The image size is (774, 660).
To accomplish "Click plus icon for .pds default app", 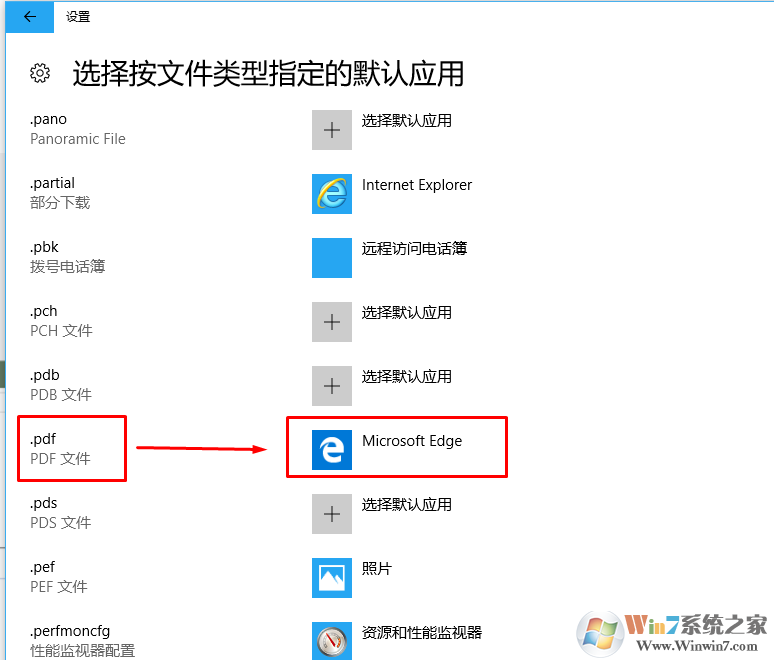I will point(332,514).
